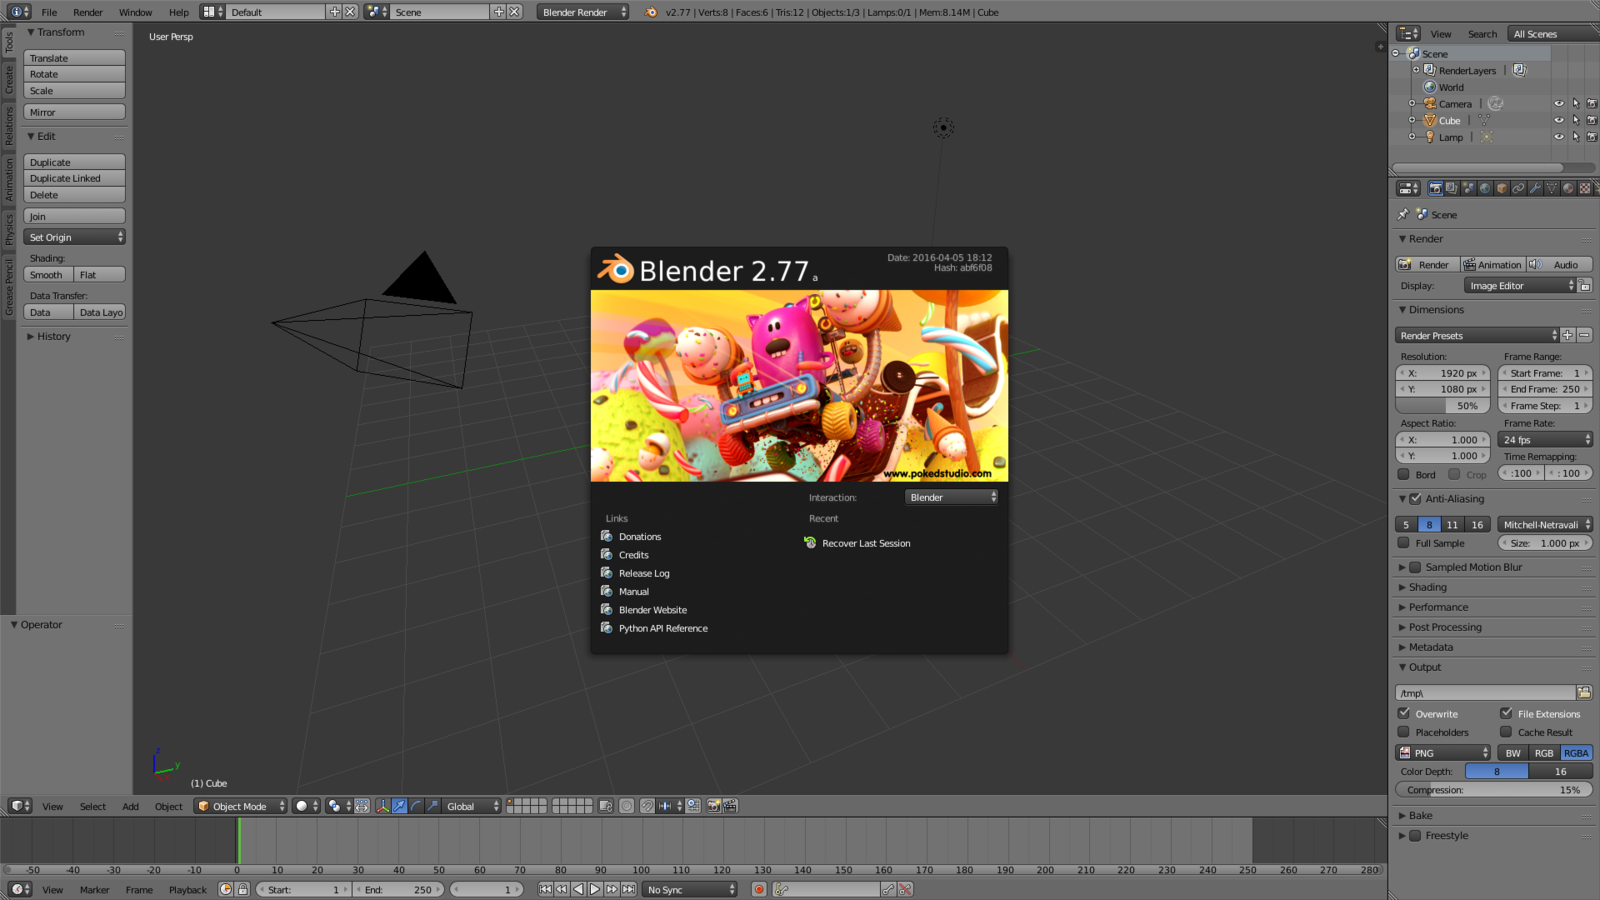Open the Help menu
The image size is (1600, 900).
click(x=179, y=12)
